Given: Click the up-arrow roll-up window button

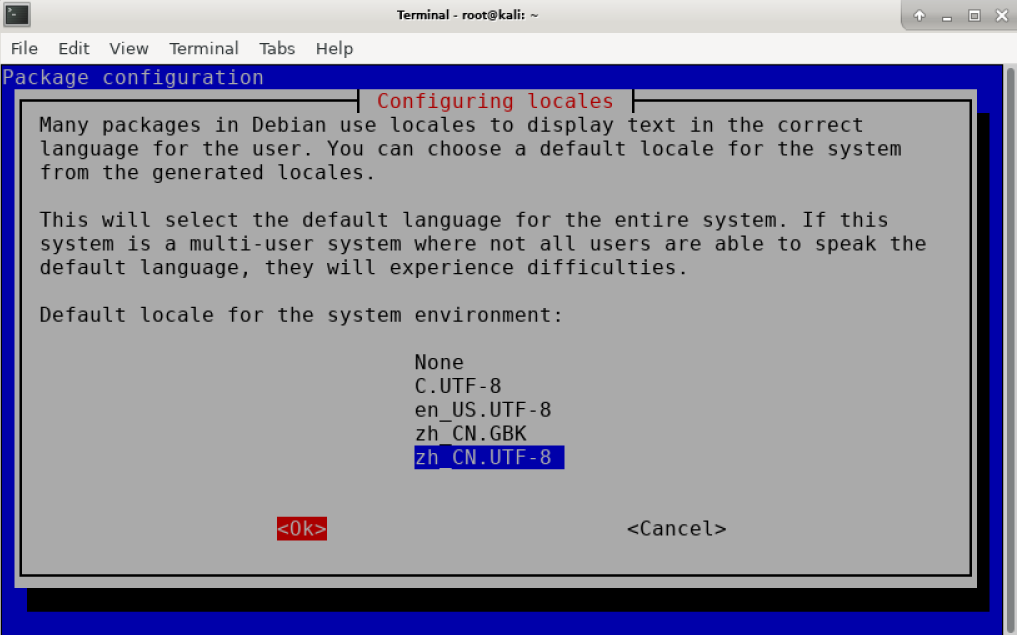Looking at the screenshot, I should click(x=920, y=15).
